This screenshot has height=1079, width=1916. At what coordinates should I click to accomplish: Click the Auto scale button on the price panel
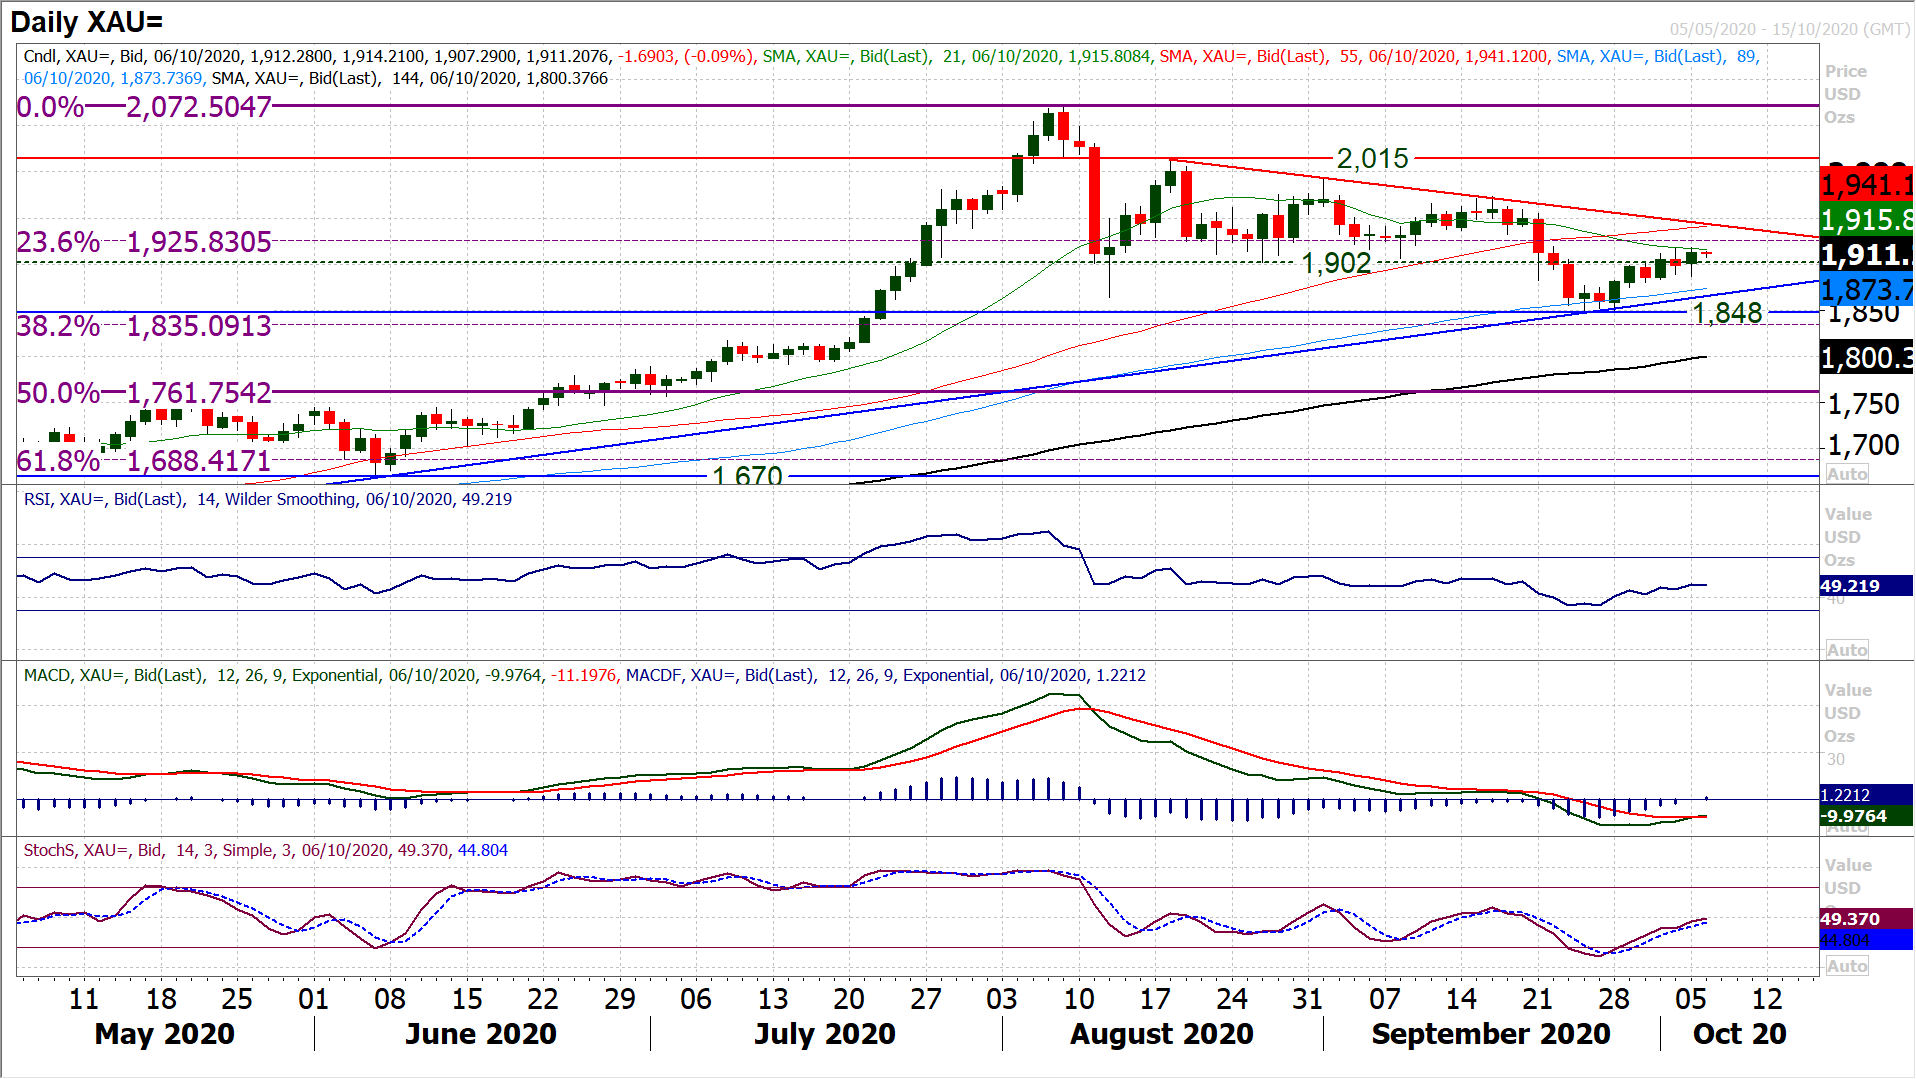coord(1846,474)
